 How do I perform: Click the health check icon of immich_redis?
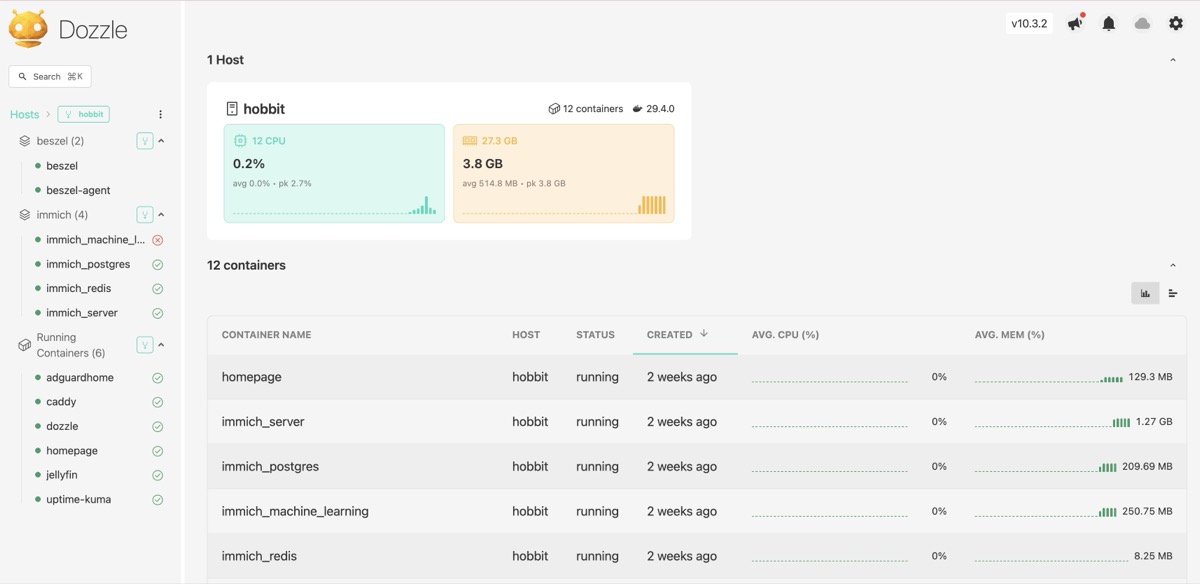coord(157,289)
